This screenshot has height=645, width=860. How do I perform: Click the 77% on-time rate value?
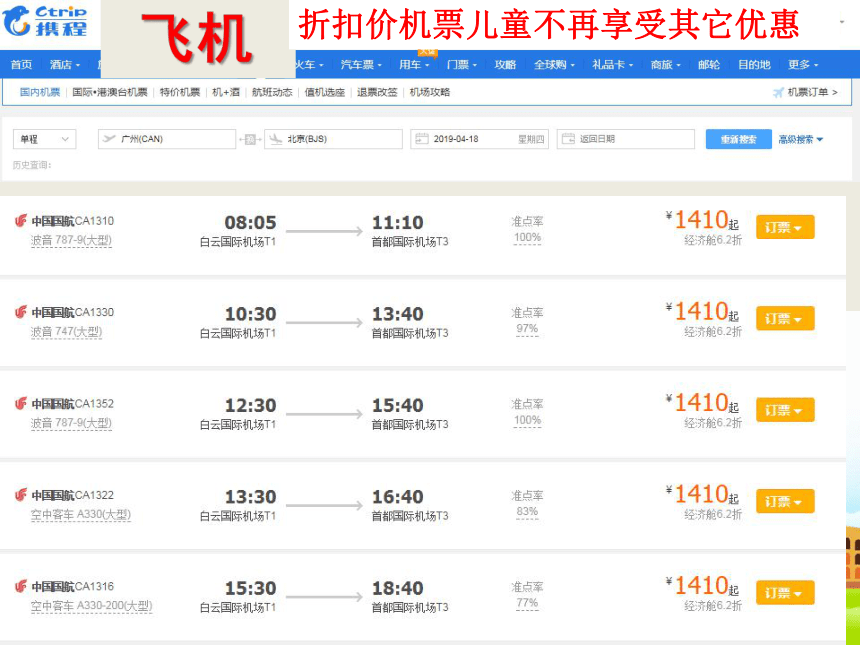pyautogui.click(x=527, y=603)
